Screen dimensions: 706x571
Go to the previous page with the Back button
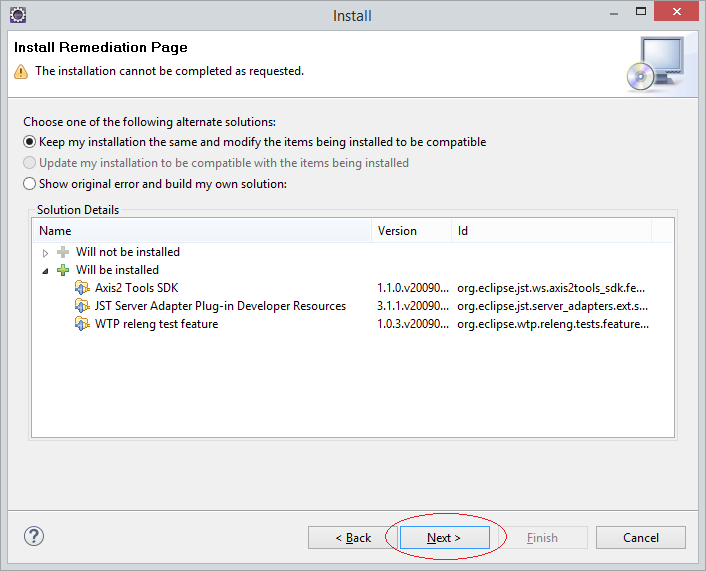click(x=353, y=538)
